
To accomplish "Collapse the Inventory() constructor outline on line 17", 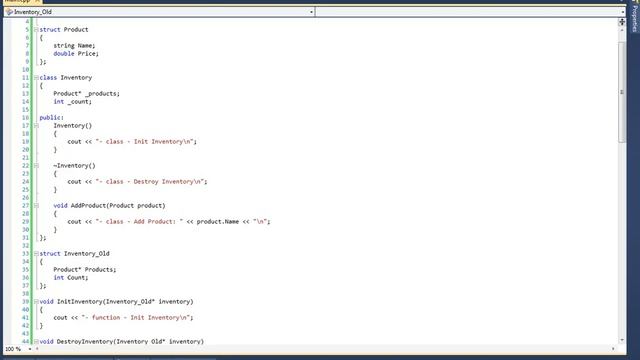I will (x=36, y=126).
